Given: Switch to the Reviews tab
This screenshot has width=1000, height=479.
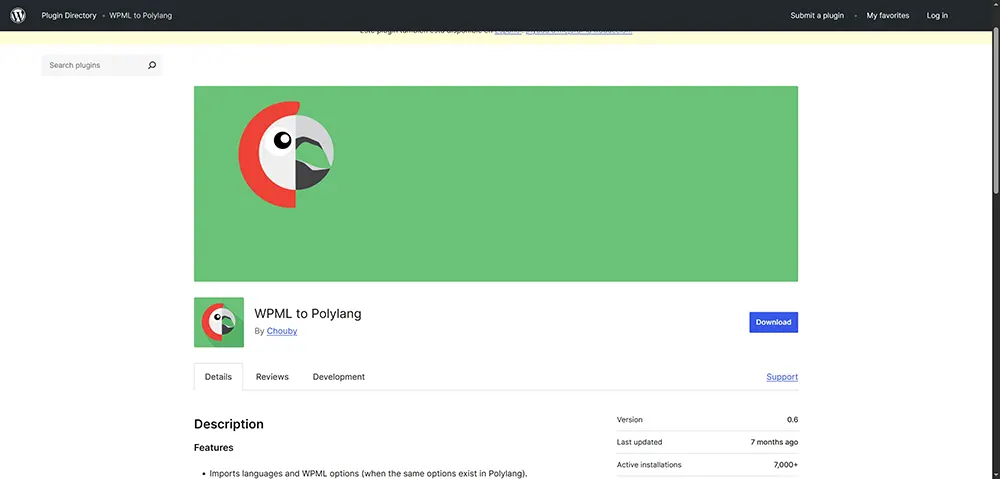Looking at the screenshot, I should click(x=272, y=377).
